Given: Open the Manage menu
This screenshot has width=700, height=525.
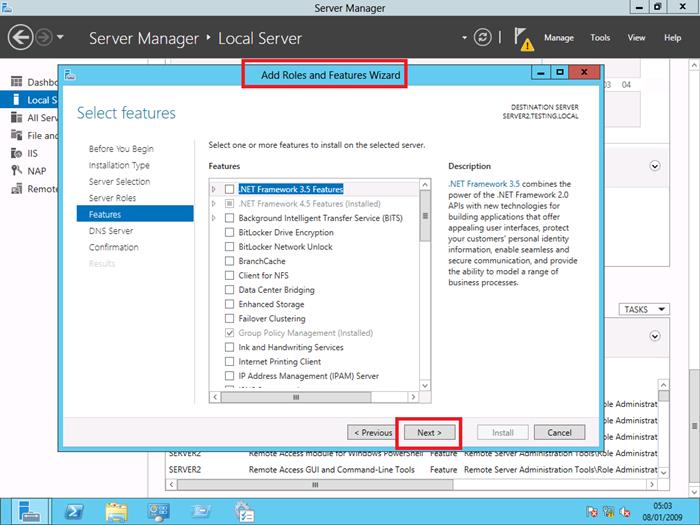Looking at the screenshot, I should (x=558, y=38).
